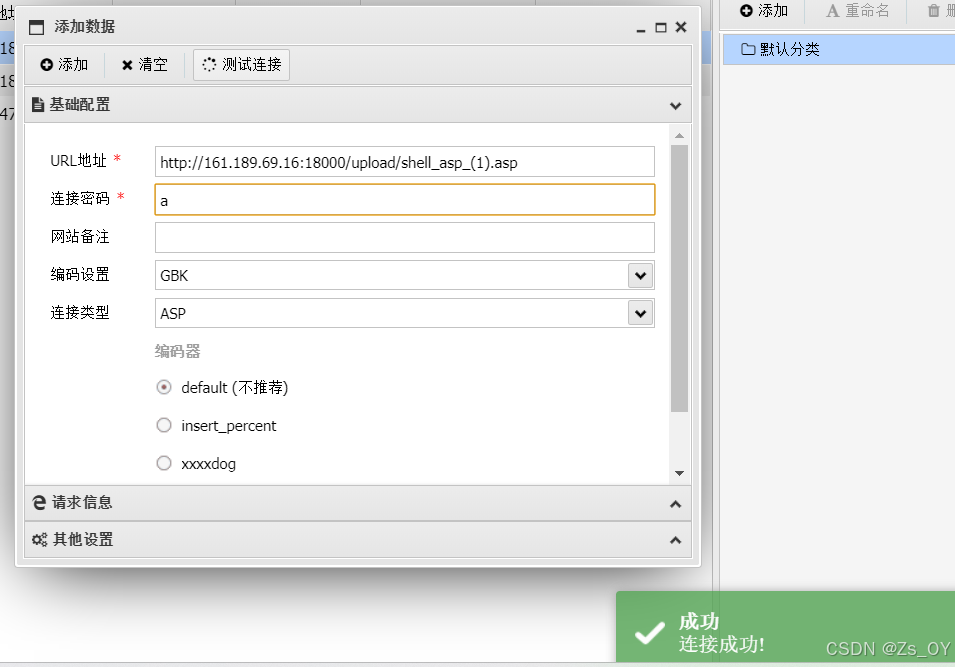Viewport: 955px width, 667px height.
Task: Close the 添加数据 dialog
Action: click(x=681, y=27)
